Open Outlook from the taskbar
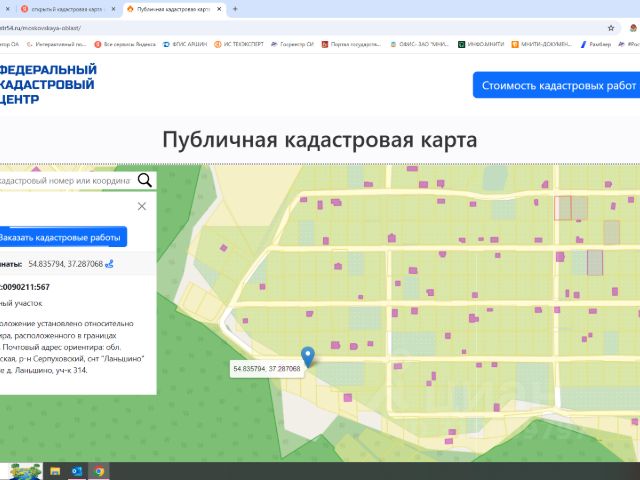The height and width of the screenshot is (480, 640). (77, 471)
